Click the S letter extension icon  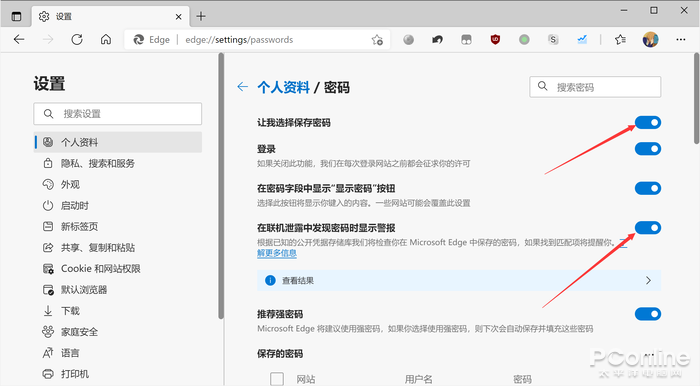click(x=553, y=40)
